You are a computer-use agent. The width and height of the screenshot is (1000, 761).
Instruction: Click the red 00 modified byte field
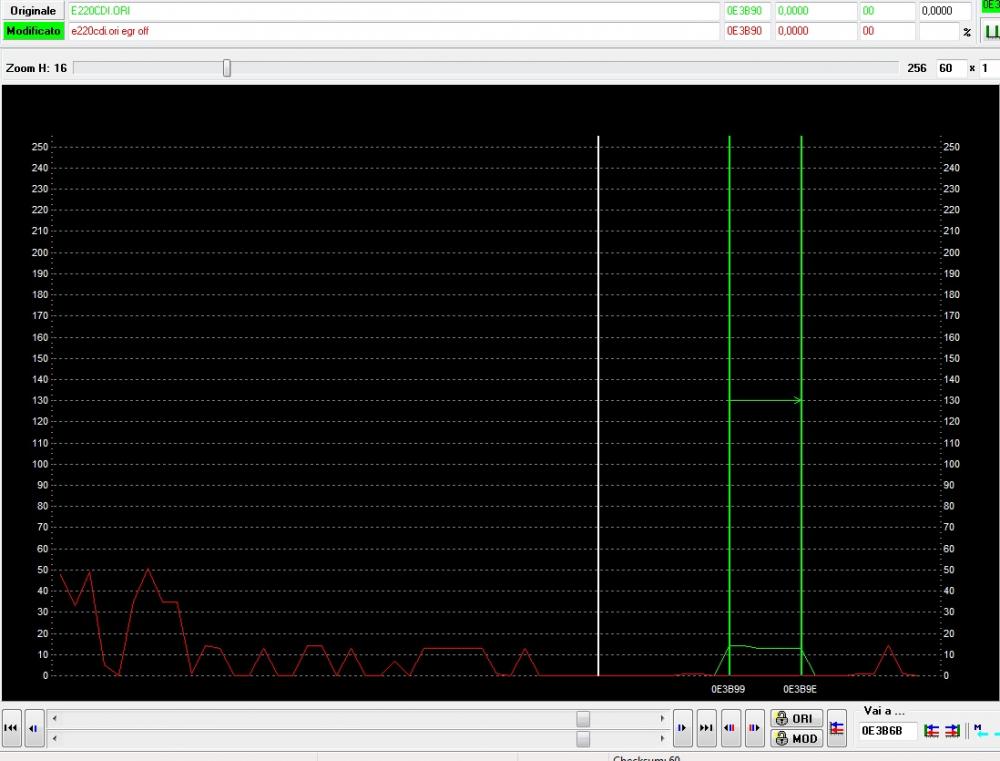[887, 31]
